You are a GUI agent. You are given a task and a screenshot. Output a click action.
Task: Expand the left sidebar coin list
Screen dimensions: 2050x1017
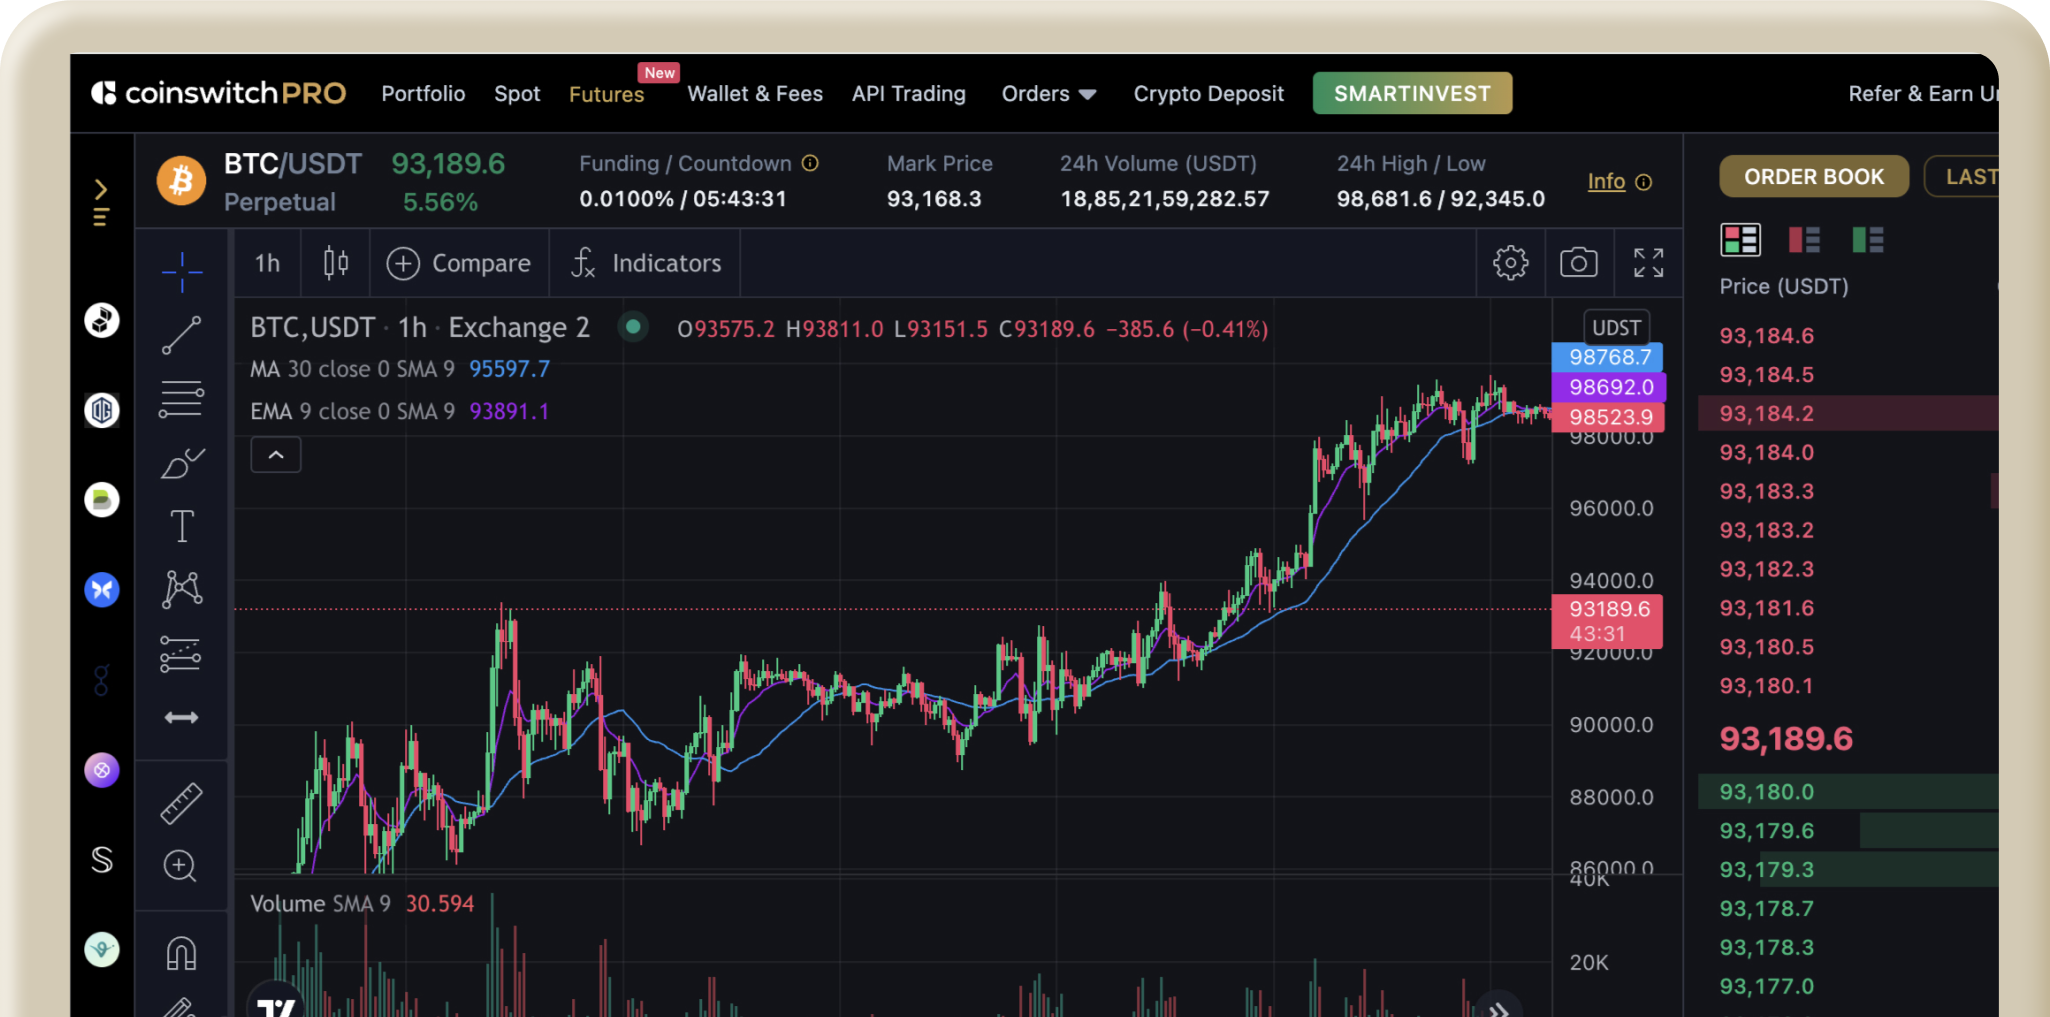(101, 191)
